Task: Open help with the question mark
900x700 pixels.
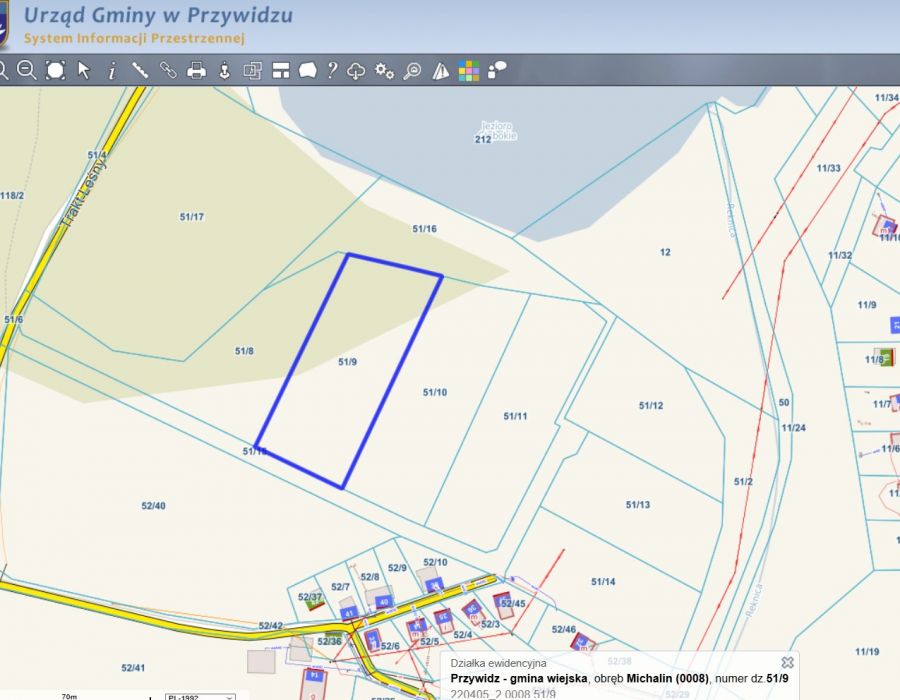Action: tap(332, 70)
